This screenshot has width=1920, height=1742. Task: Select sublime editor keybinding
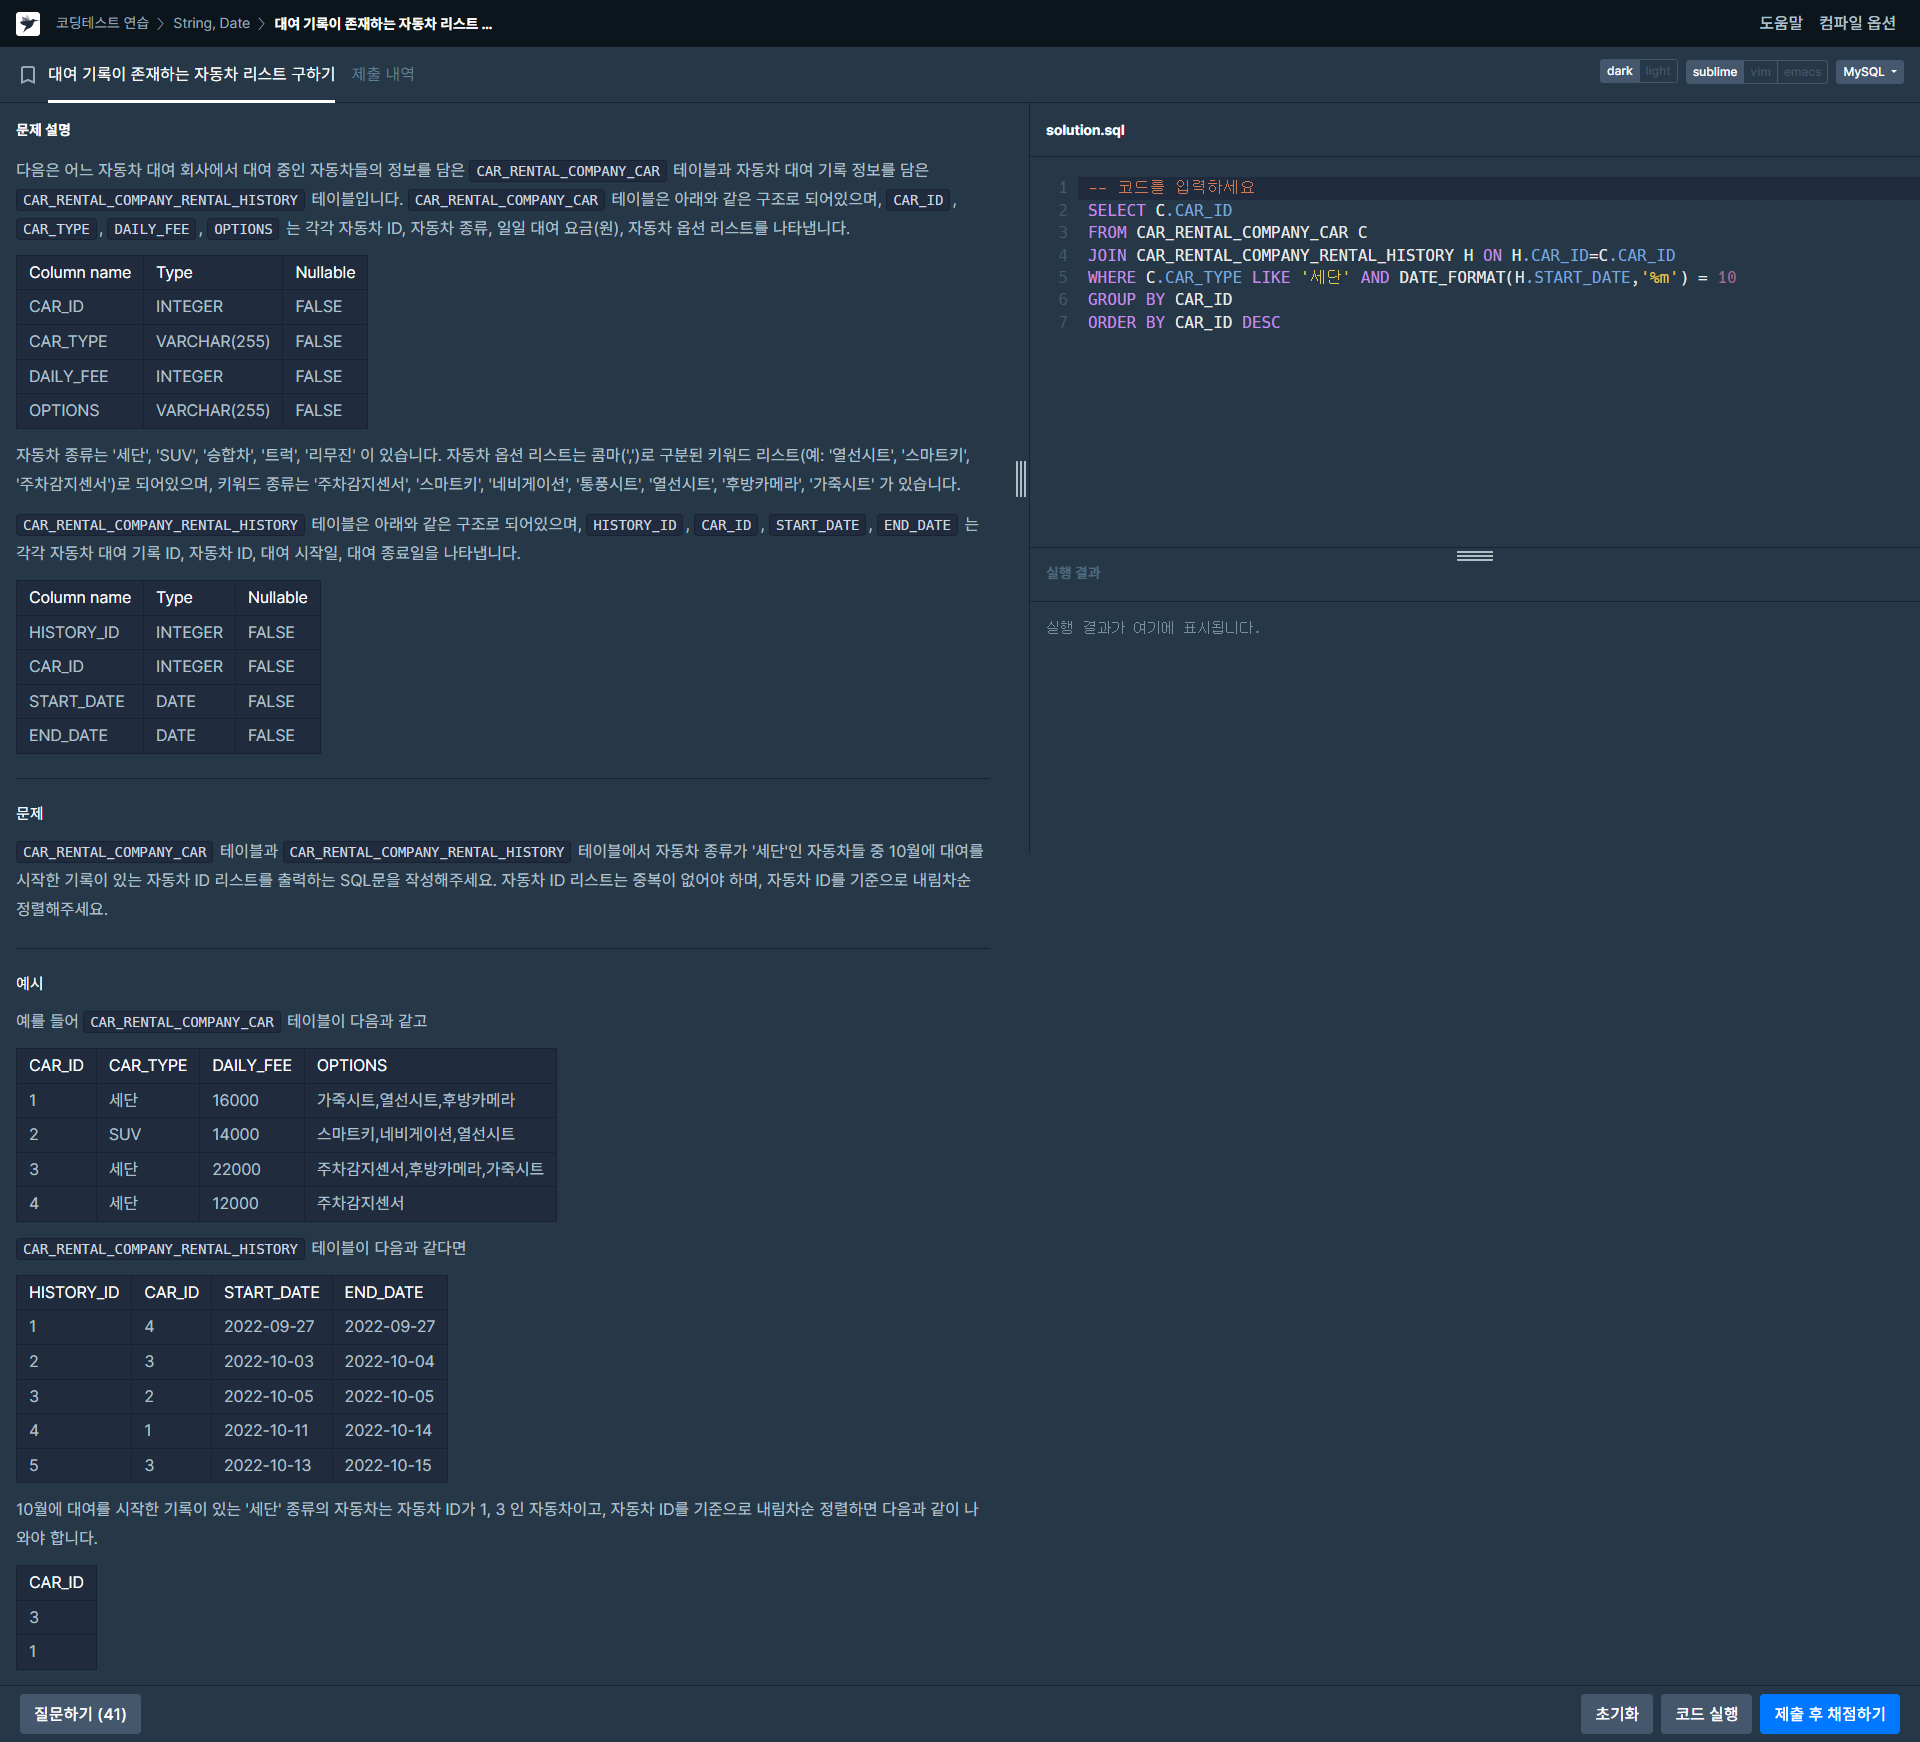point(1714,72)
